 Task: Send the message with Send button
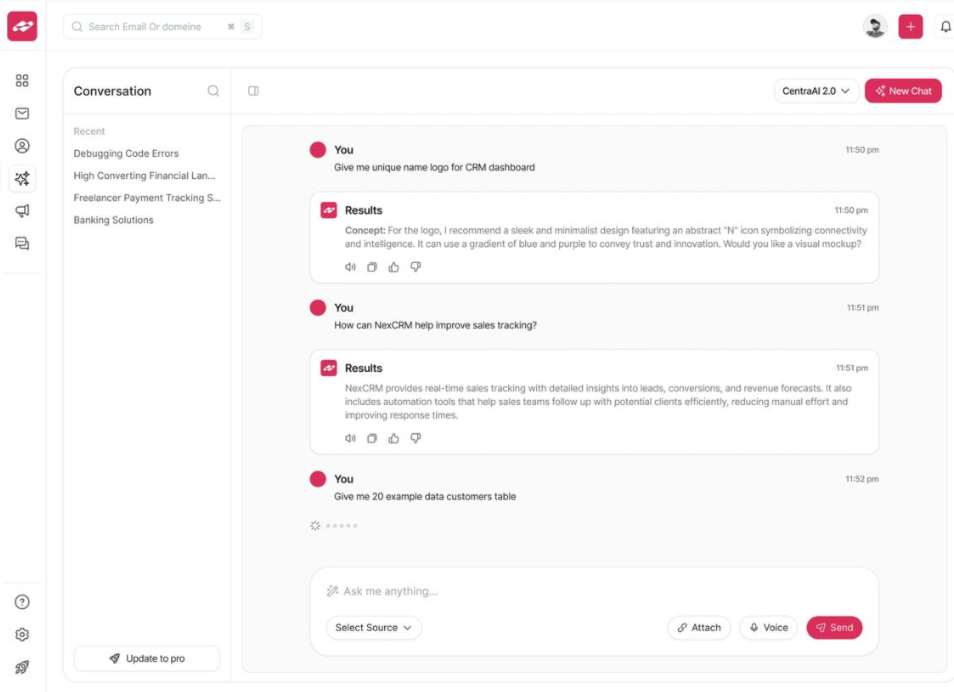coord(834,627)
